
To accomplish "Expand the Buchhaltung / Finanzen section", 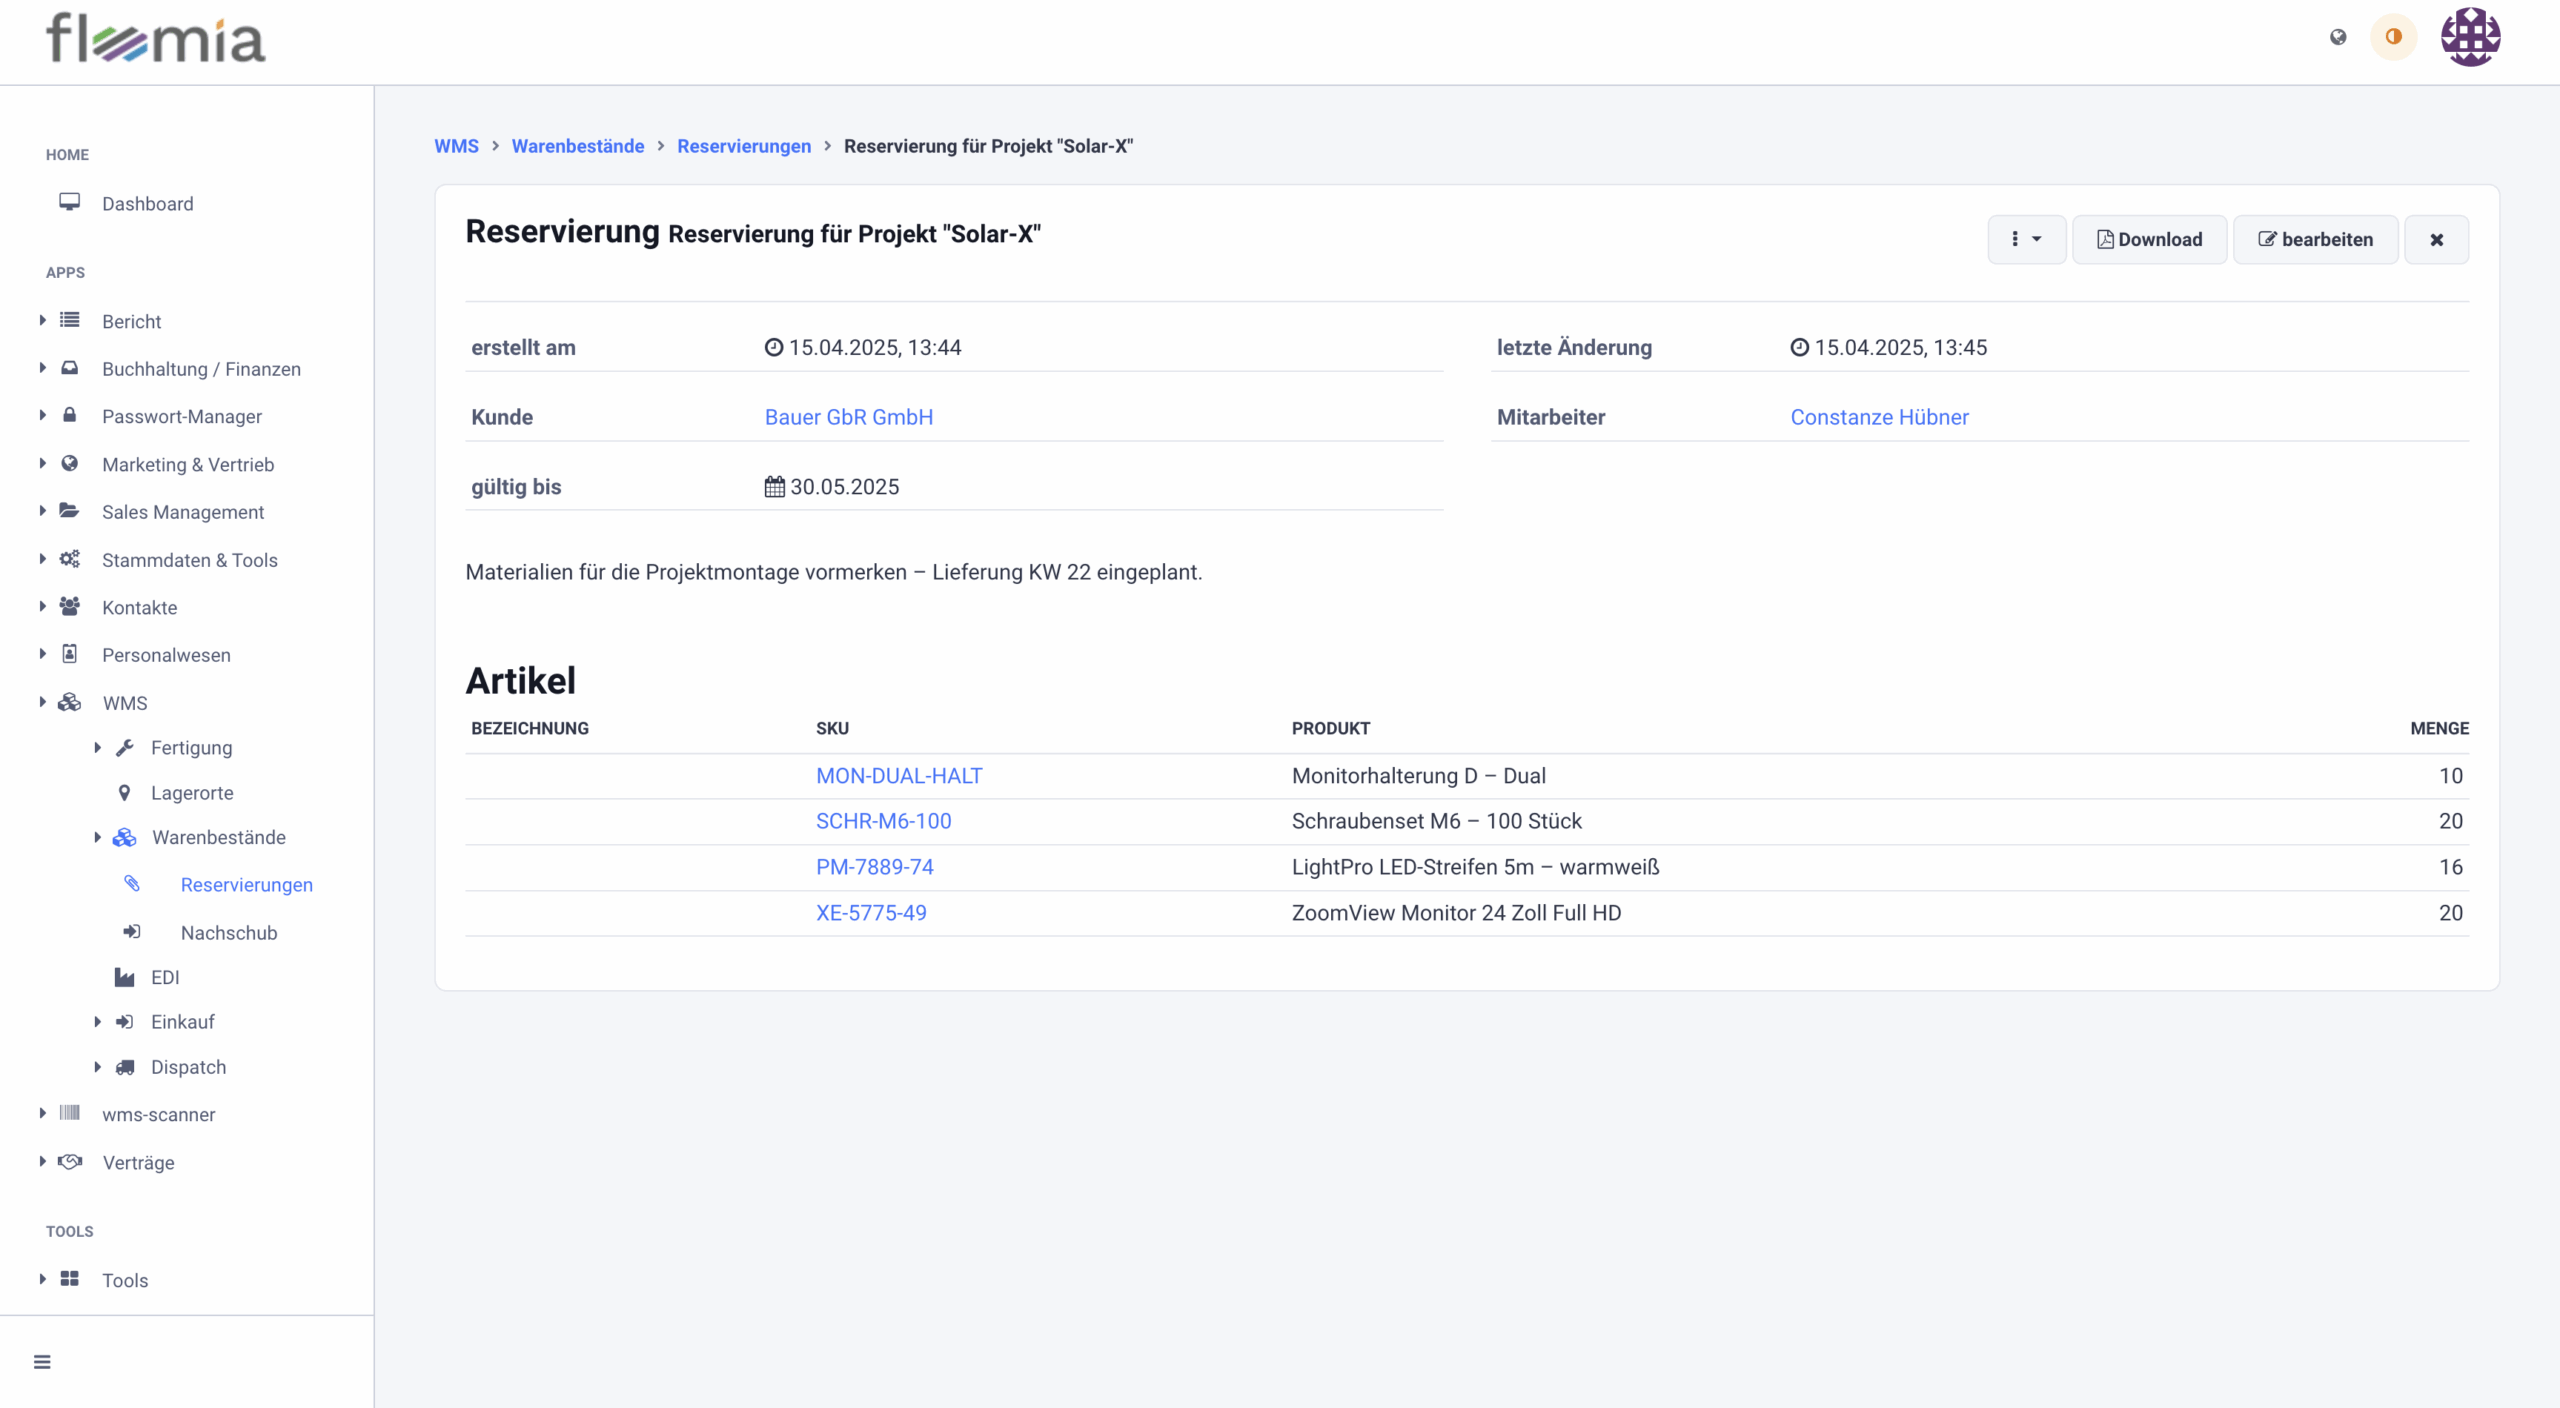I will pyautogui.click(x=42, y=368).
